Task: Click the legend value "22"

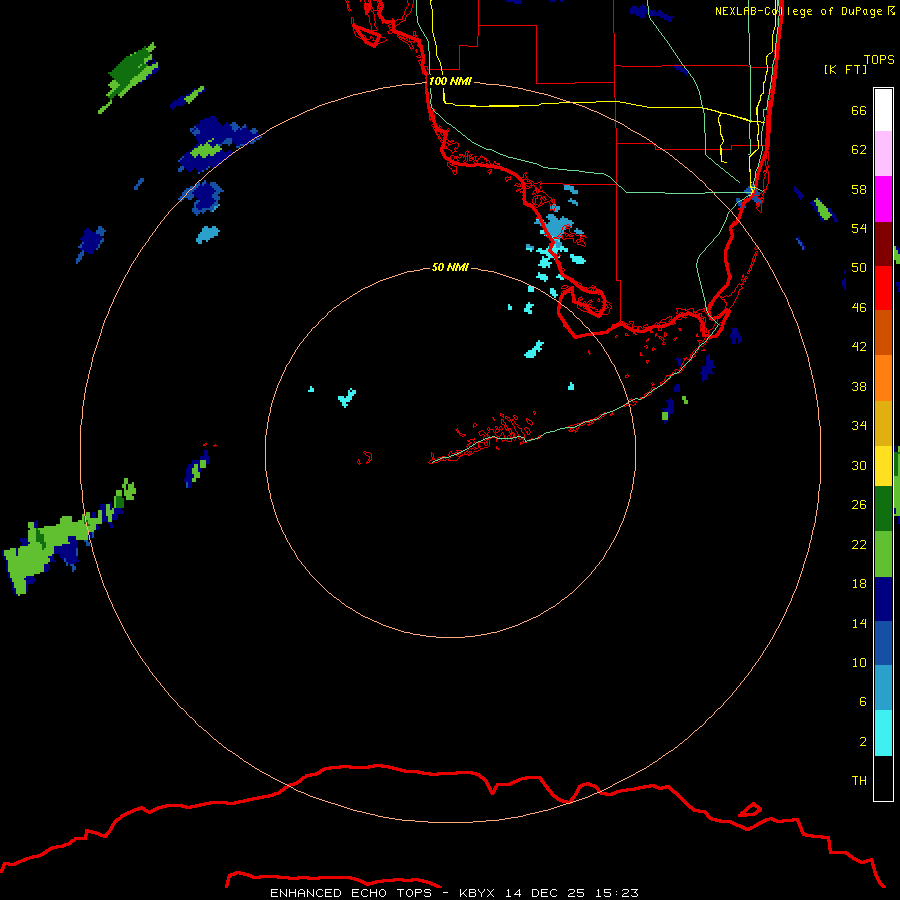Action: click(x=859, y=544)
